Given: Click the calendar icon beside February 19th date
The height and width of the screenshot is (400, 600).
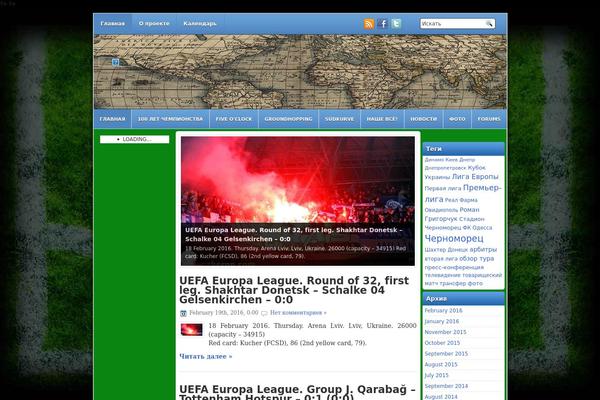Looking at the screenshot, I should pyautogui.click(x=183, y=313).
